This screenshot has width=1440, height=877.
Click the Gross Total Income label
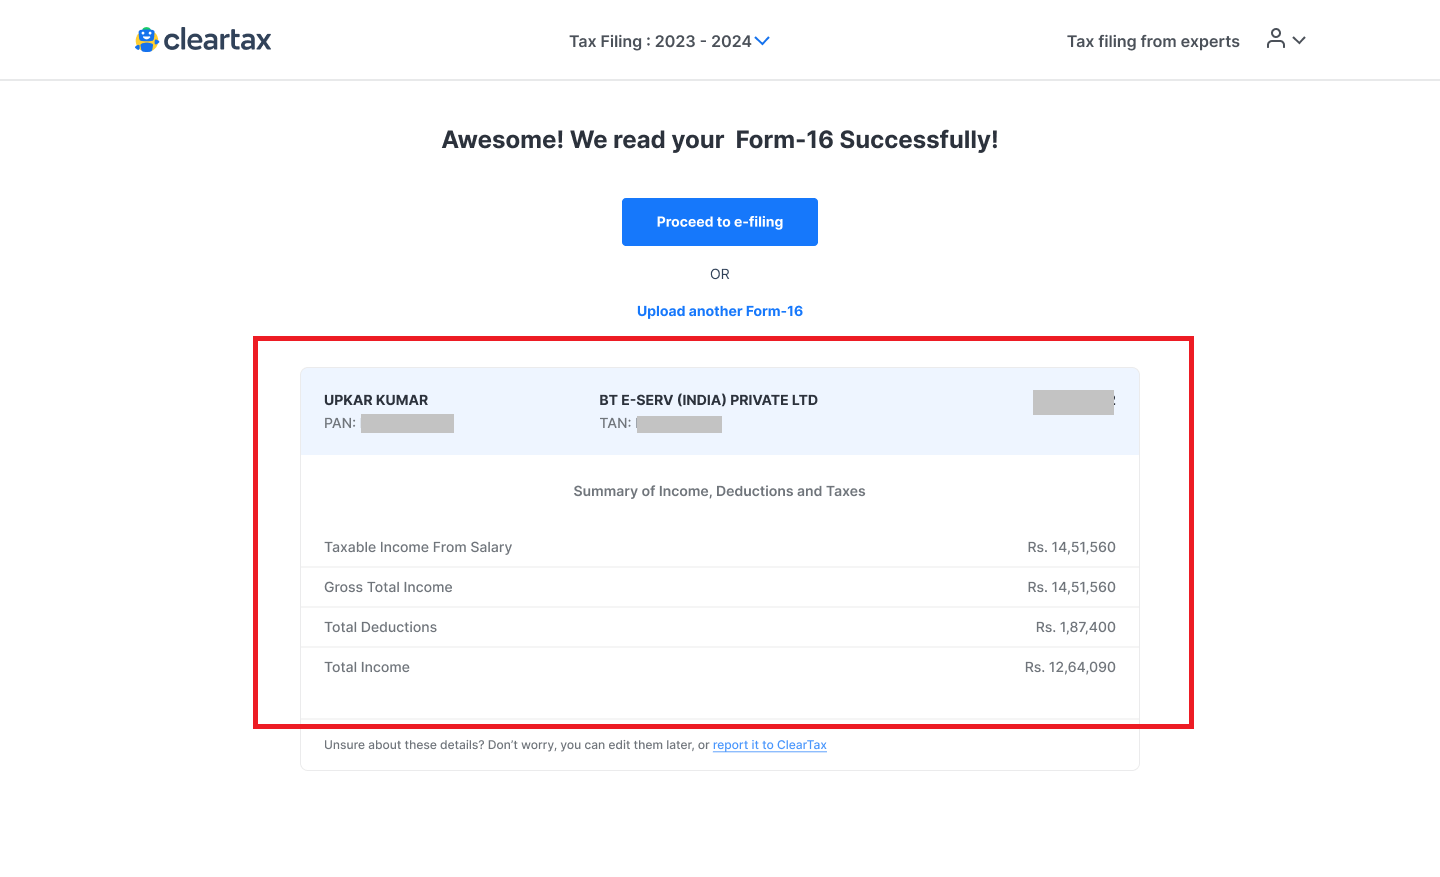(x=388, y=587)
